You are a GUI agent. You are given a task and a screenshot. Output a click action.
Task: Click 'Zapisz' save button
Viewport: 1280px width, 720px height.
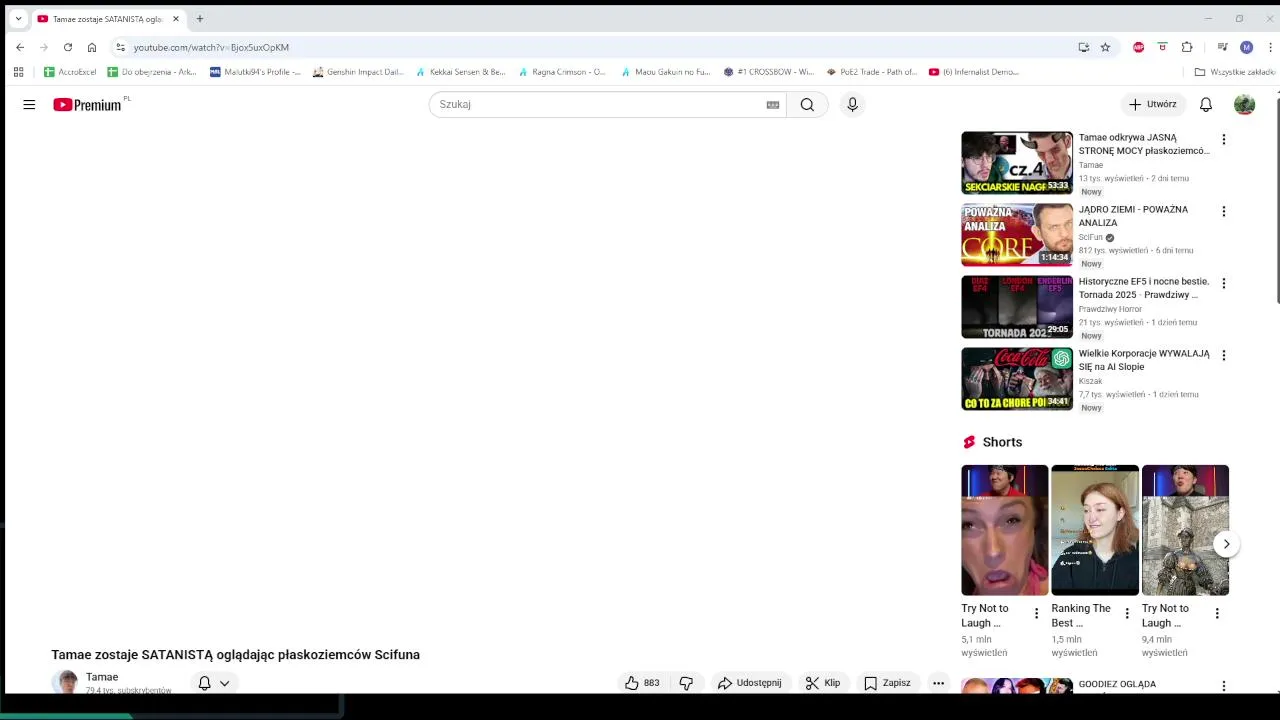(x=888, y=683)
